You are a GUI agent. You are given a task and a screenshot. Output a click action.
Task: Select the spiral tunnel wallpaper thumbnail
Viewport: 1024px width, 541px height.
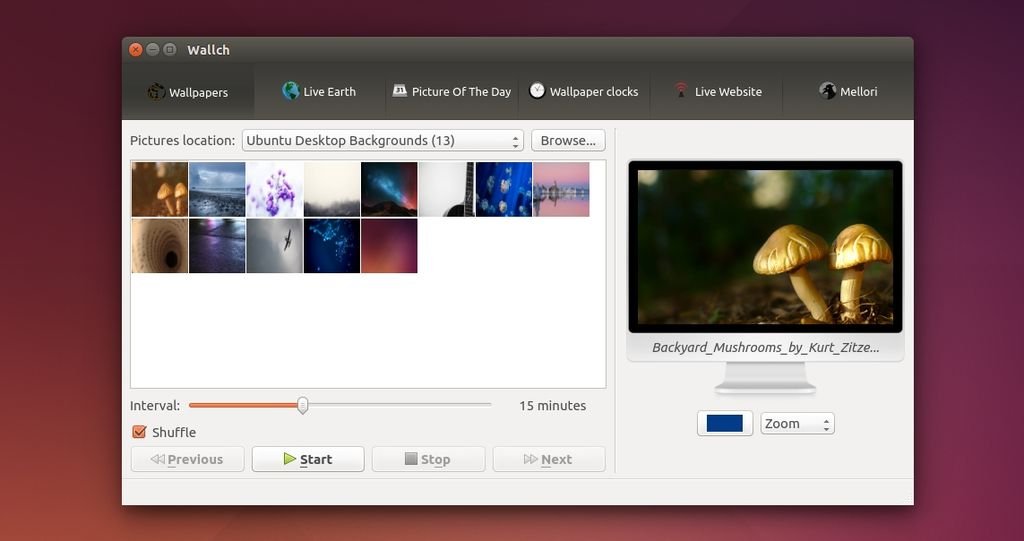[159, 246]
